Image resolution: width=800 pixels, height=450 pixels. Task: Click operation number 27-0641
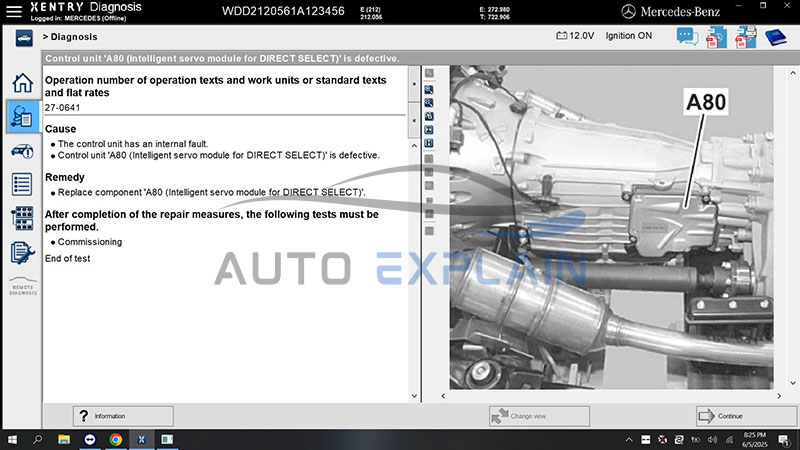coord(62,108)
